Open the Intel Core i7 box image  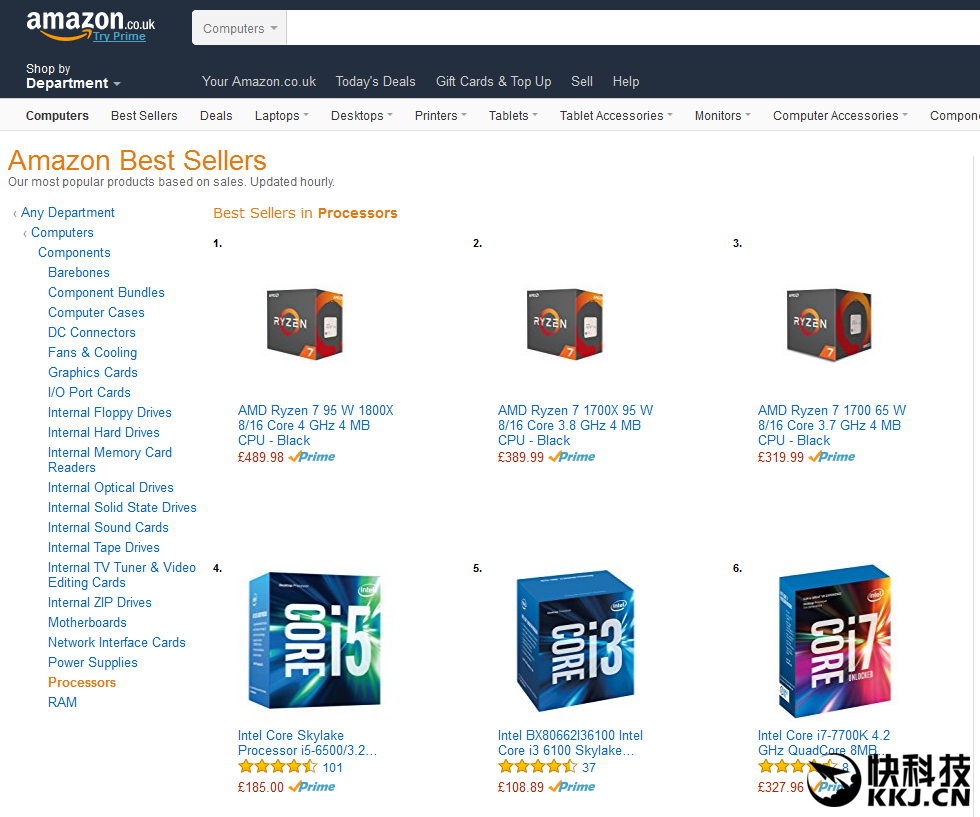point(834,641)
